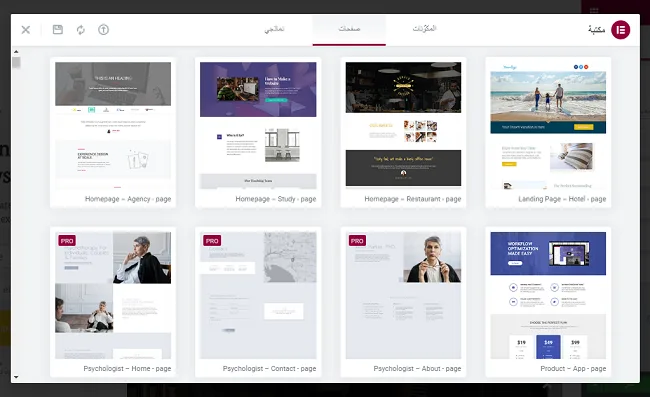Click the 'Landing Page – Hotel - page' label

(562, 199)
